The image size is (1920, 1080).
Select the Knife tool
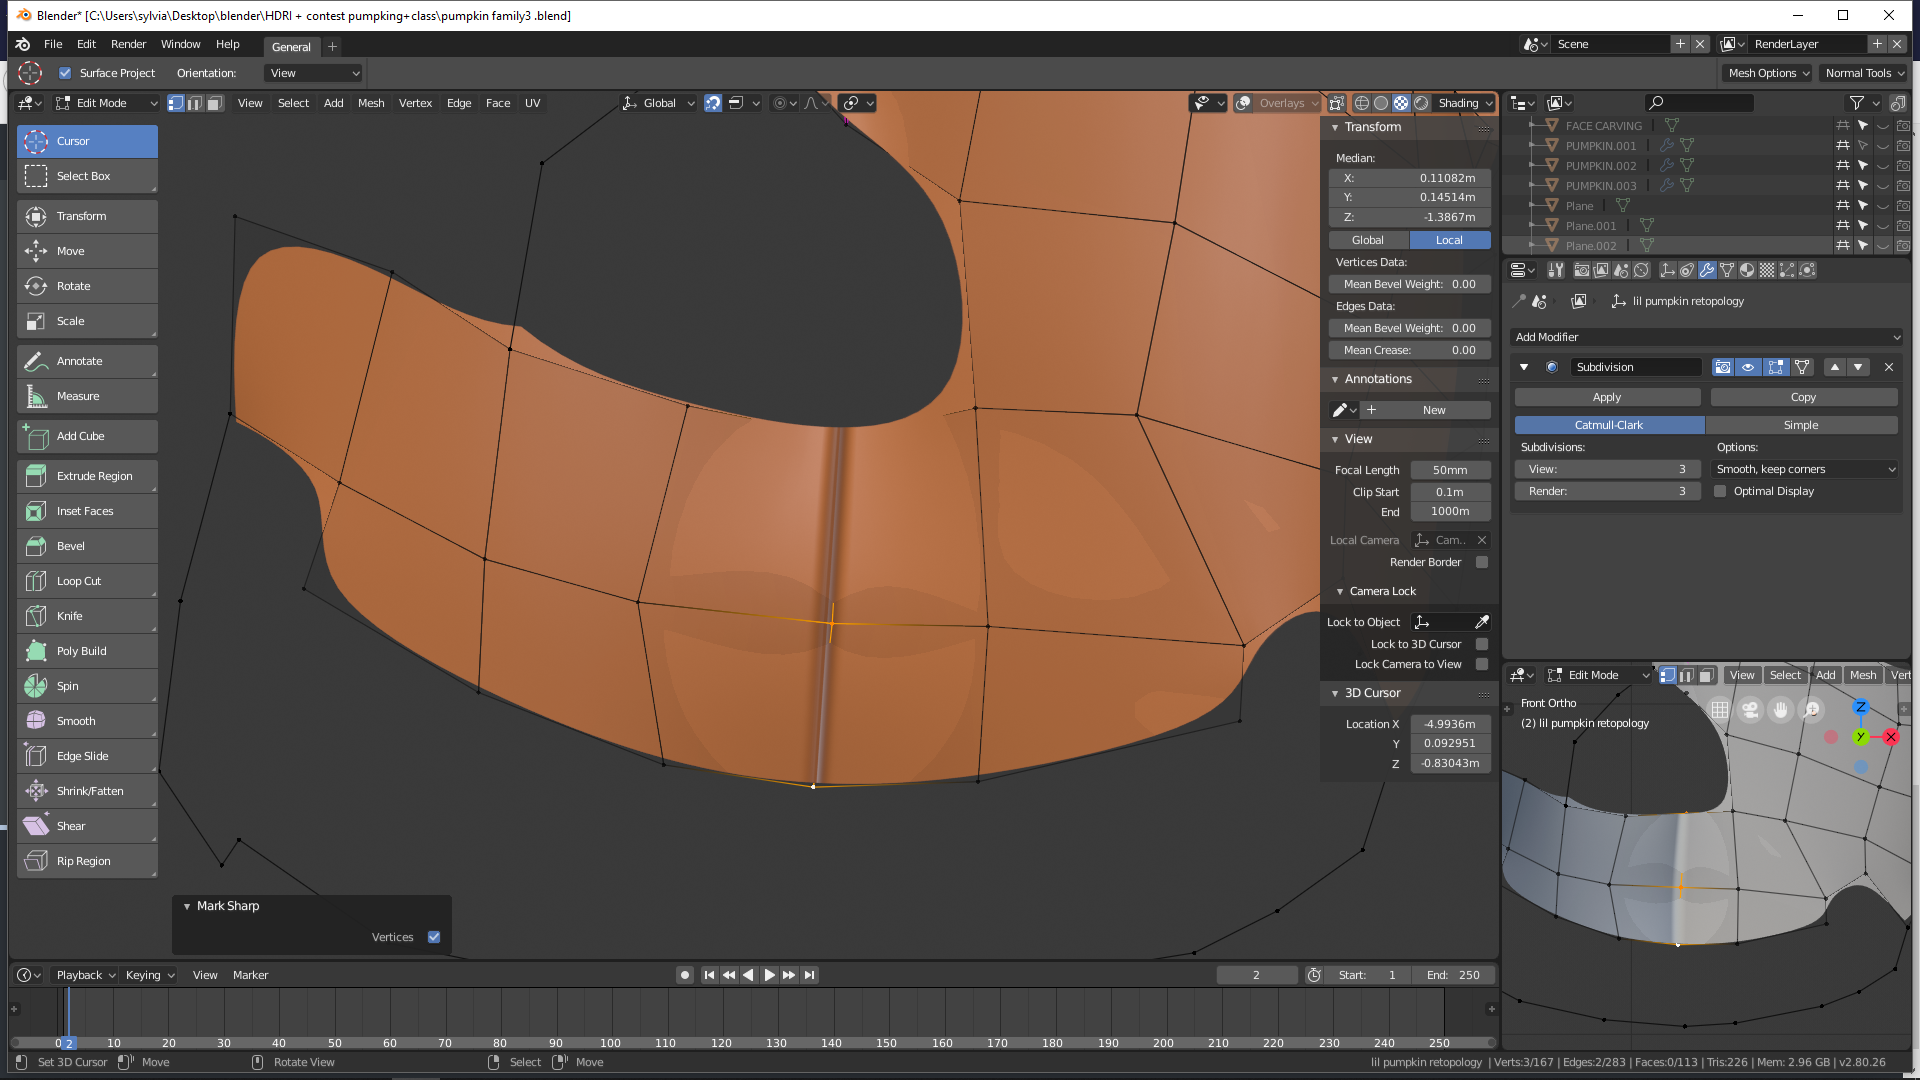tap(87, 616)
